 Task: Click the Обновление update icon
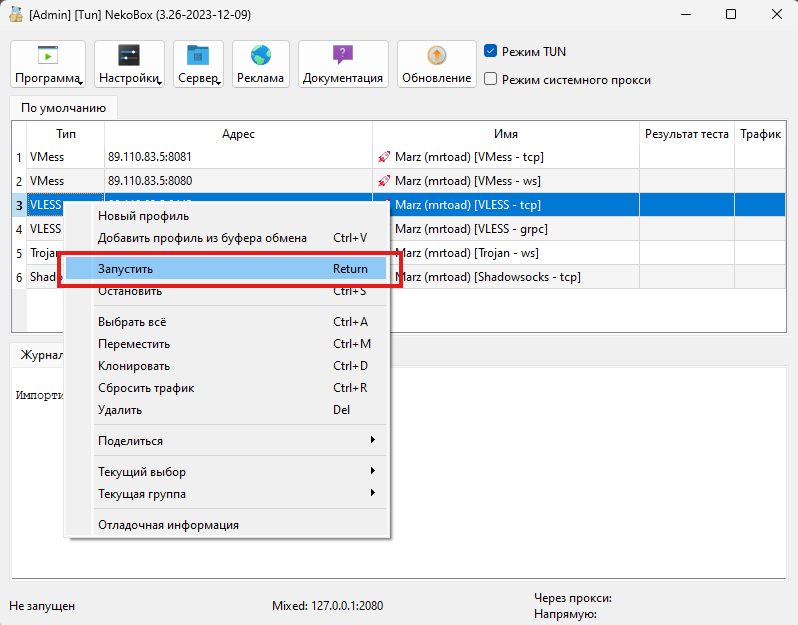436,56
